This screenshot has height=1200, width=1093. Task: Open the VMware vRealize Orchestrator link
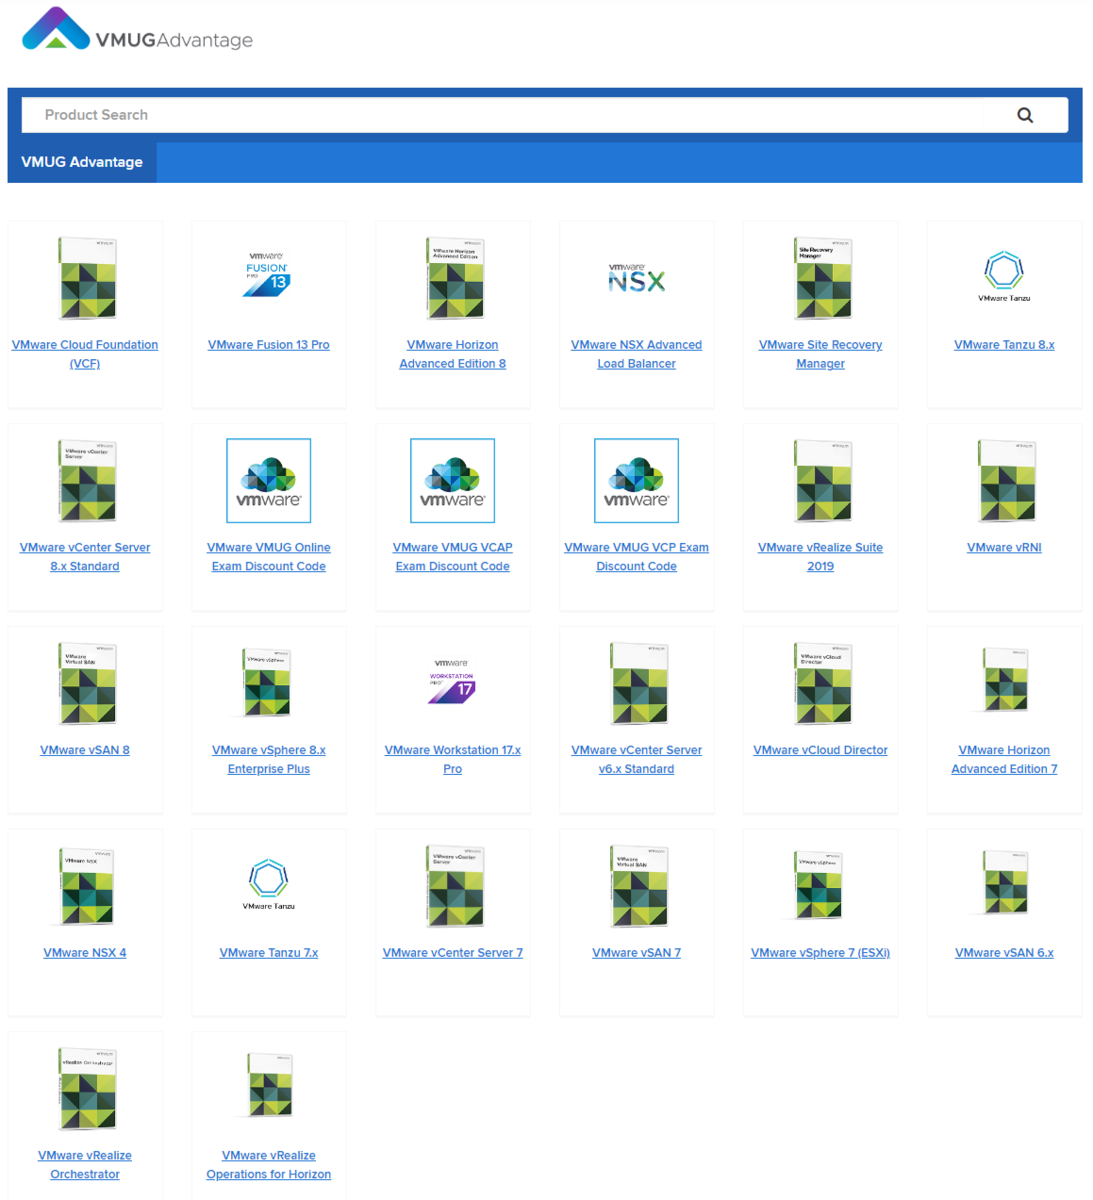(x=85, y=1165)
